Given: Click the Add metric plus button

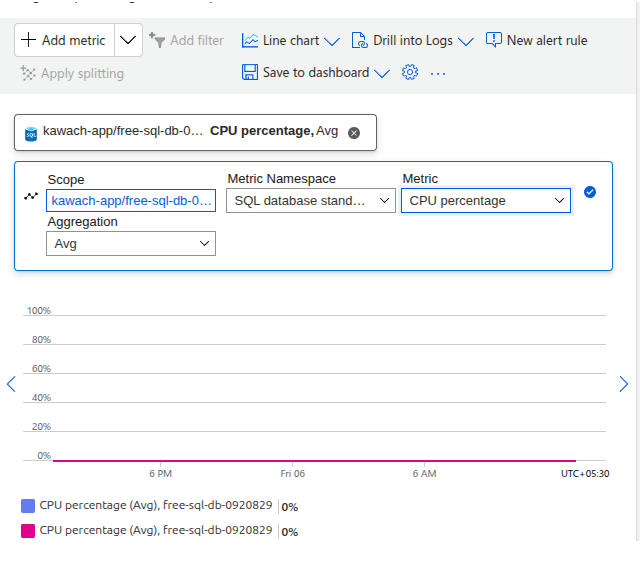Looking at the screenshot, I should coord(64,40).
